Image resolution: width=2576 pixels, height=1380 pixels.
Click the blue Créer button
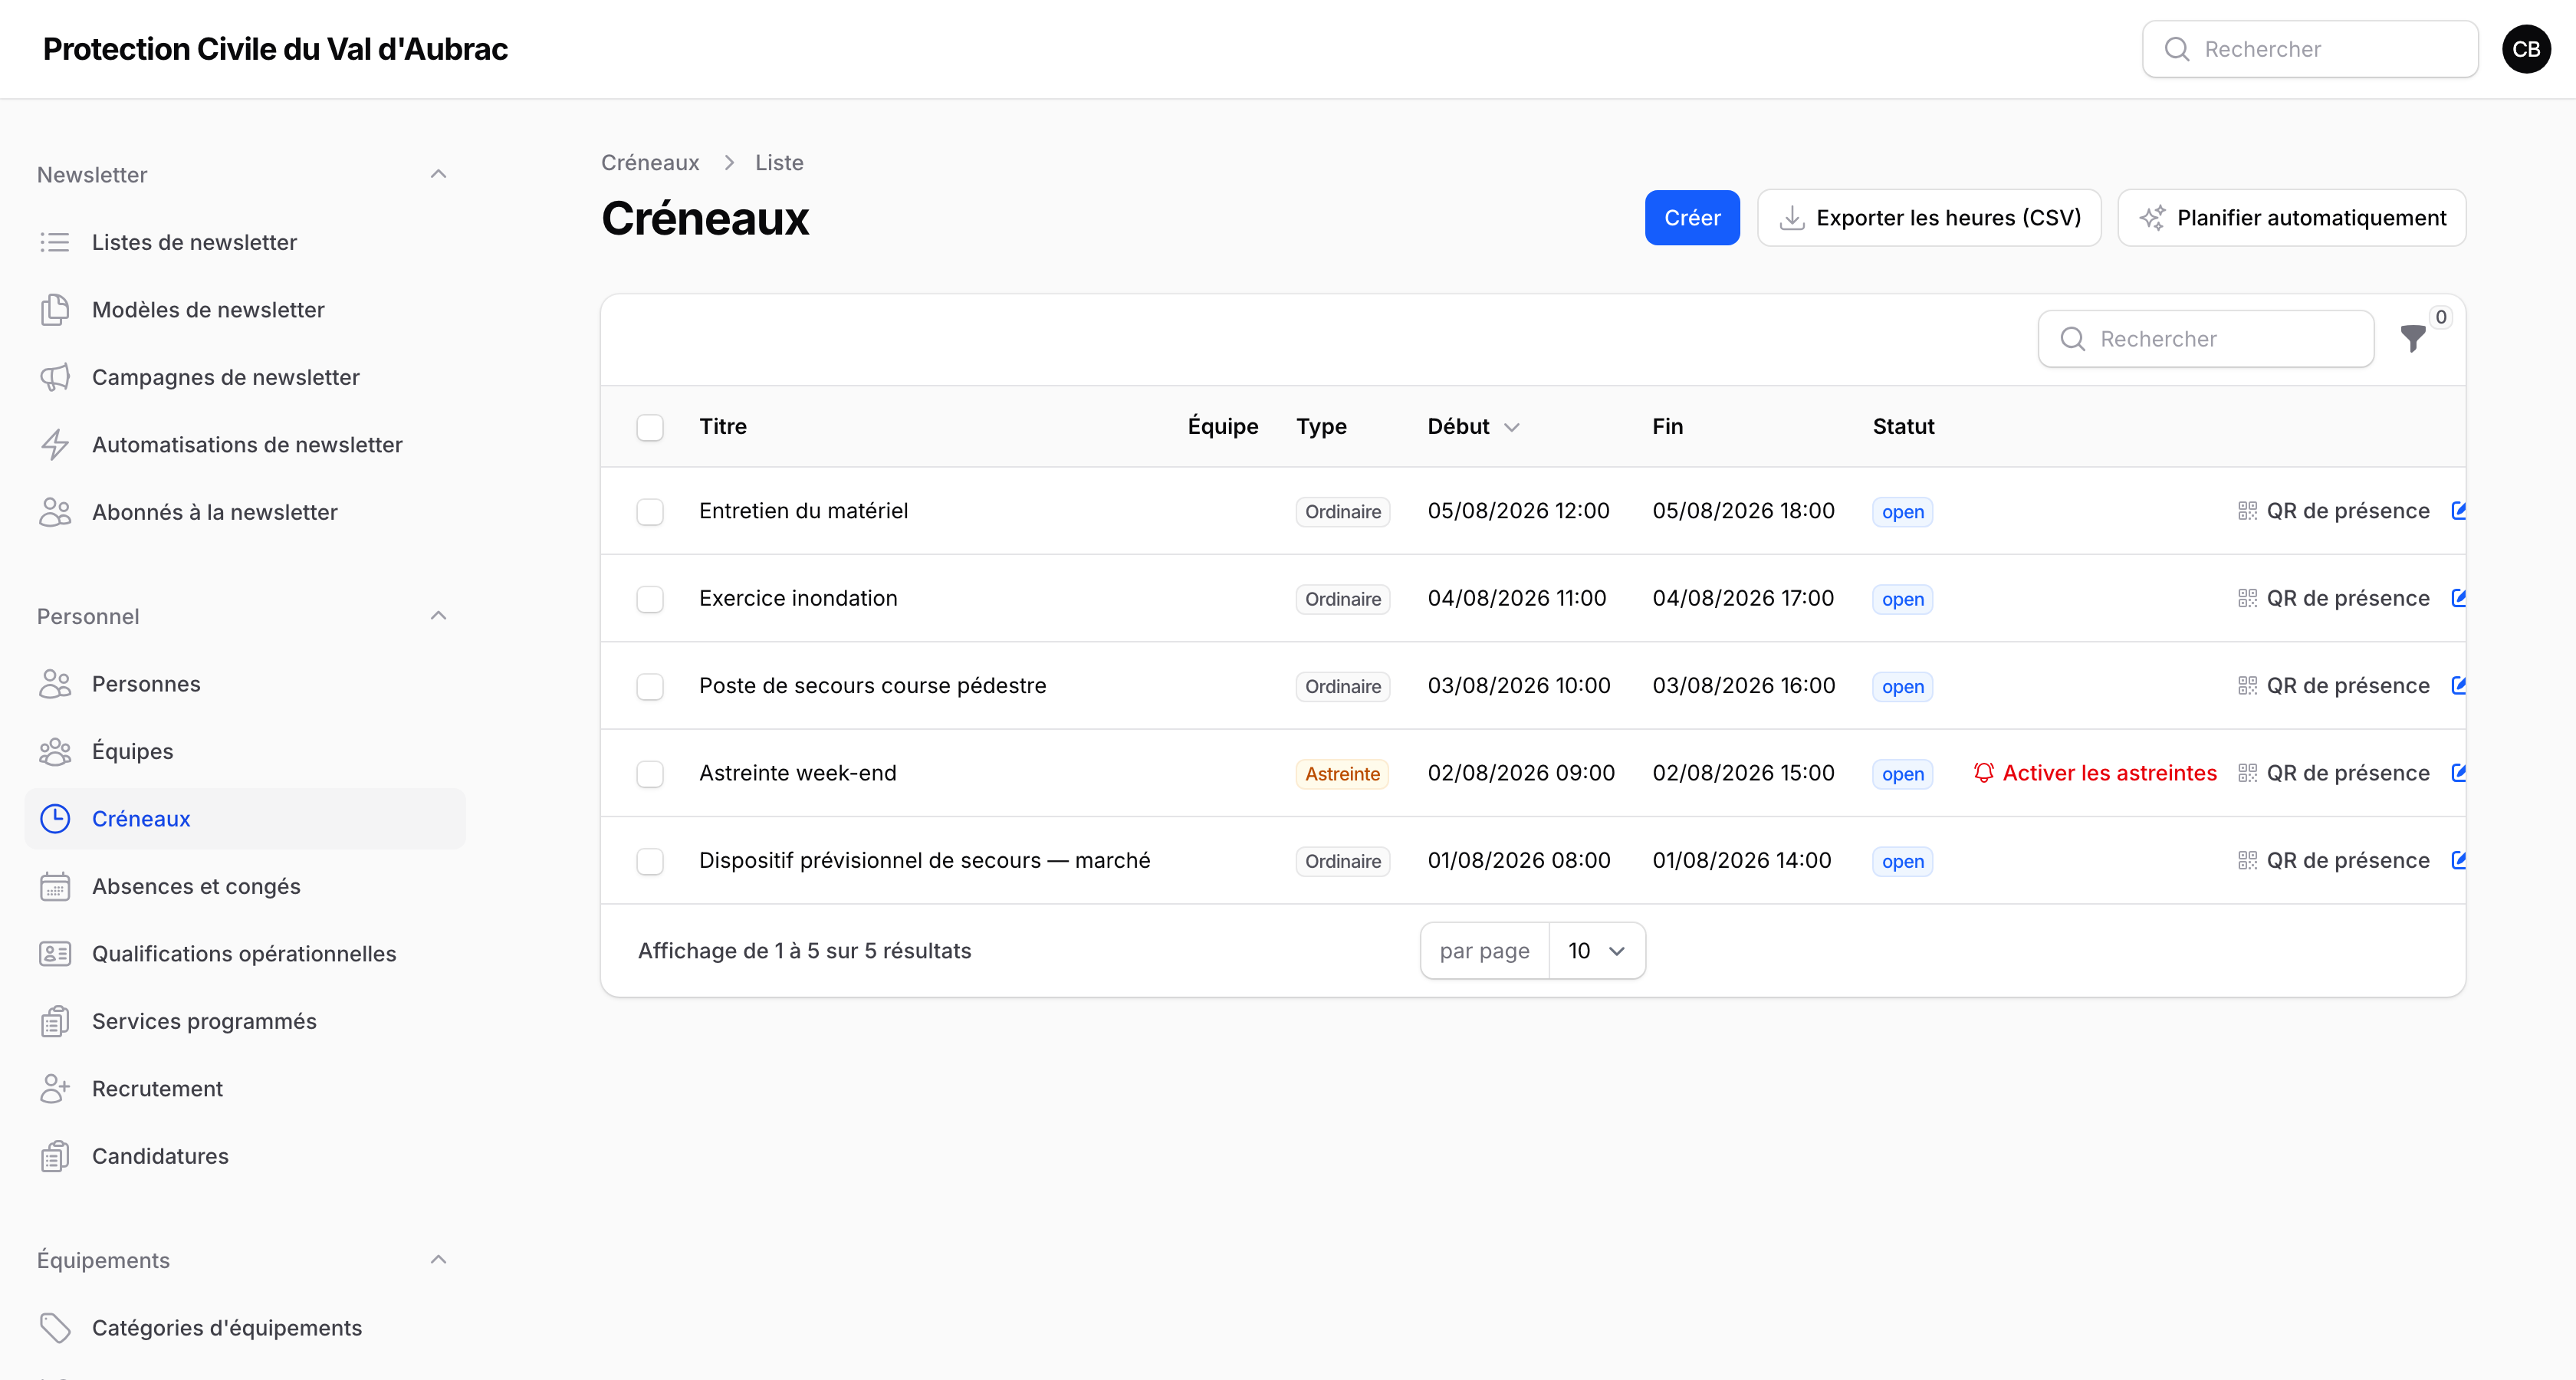coord(1692,218)
